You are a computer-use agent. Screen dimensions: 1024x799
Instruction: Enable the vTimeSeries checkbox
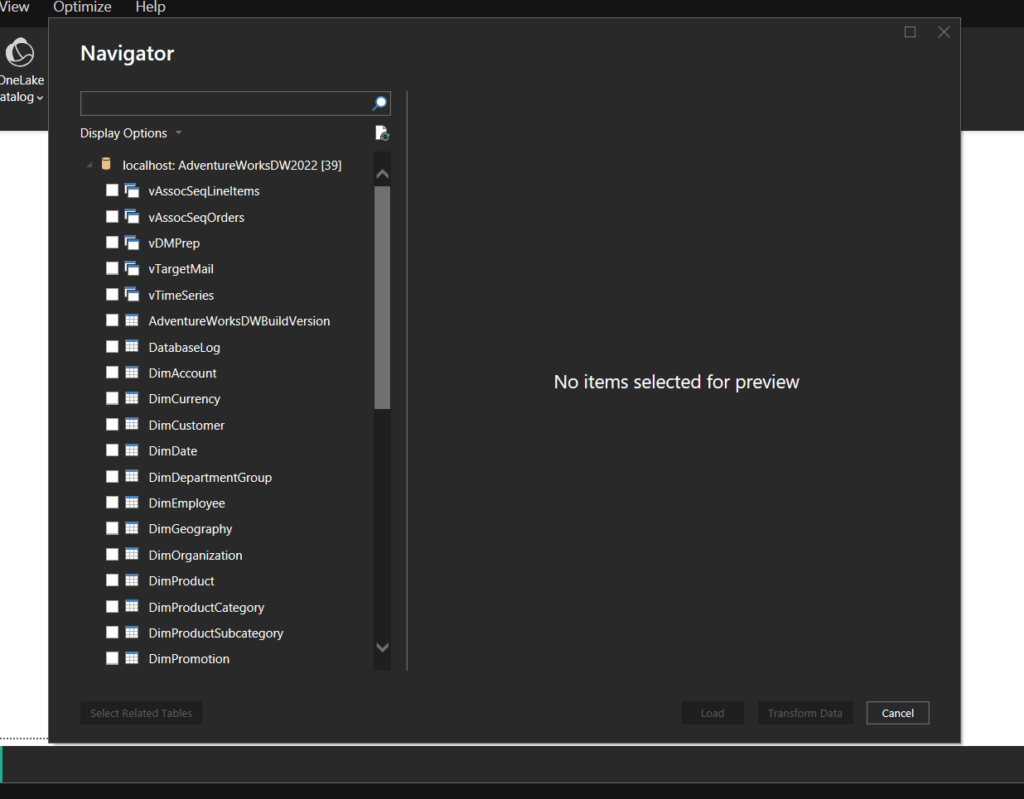pos(112,295)
